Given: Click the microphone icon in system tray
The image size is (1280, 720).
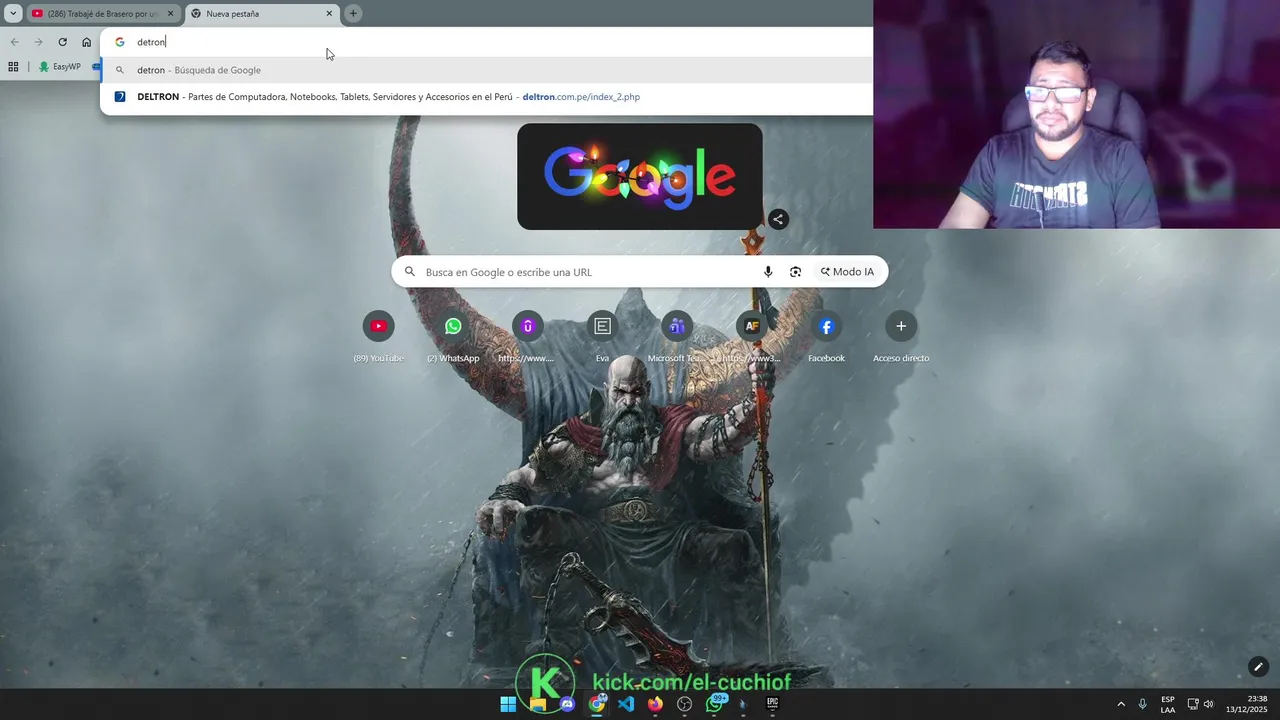Looking at the screenshot, I should pyautogui.click(x=1142, y=704).
